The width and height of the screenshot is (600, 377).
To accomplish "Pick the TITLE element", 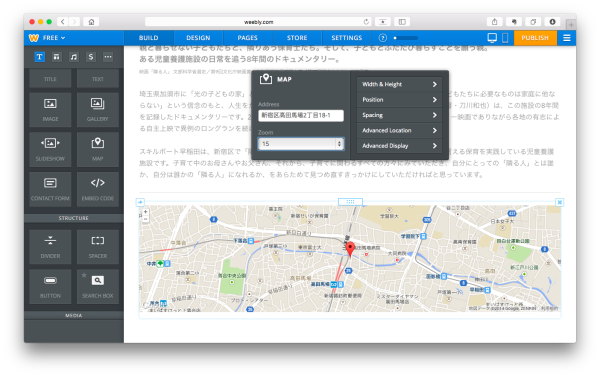I will pyautogui.click(x=50, y=79).
